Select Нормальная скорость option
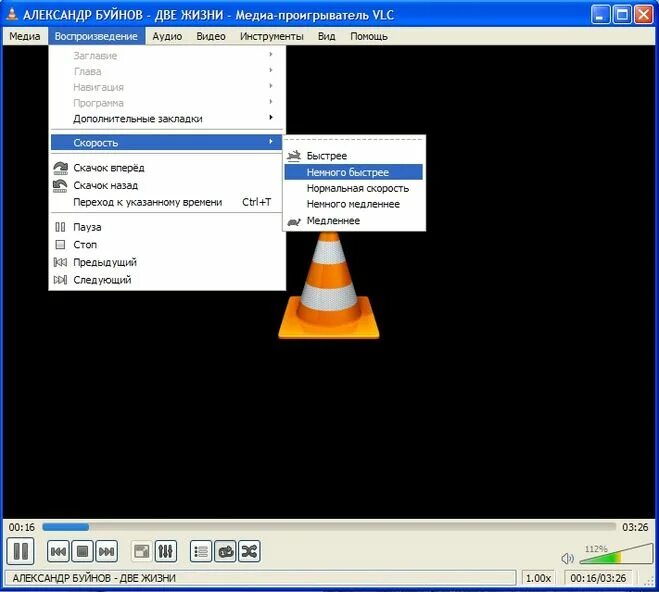This screenshot has width=659, height=592. click(353, 188)
